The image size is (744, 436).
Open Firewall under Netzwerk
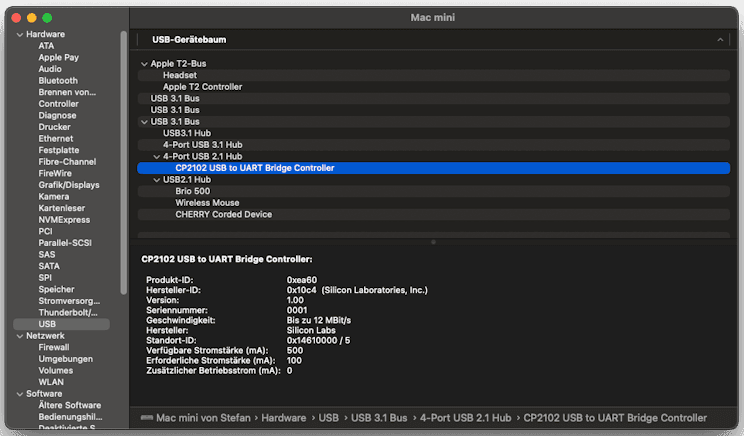tap(54, 347)
